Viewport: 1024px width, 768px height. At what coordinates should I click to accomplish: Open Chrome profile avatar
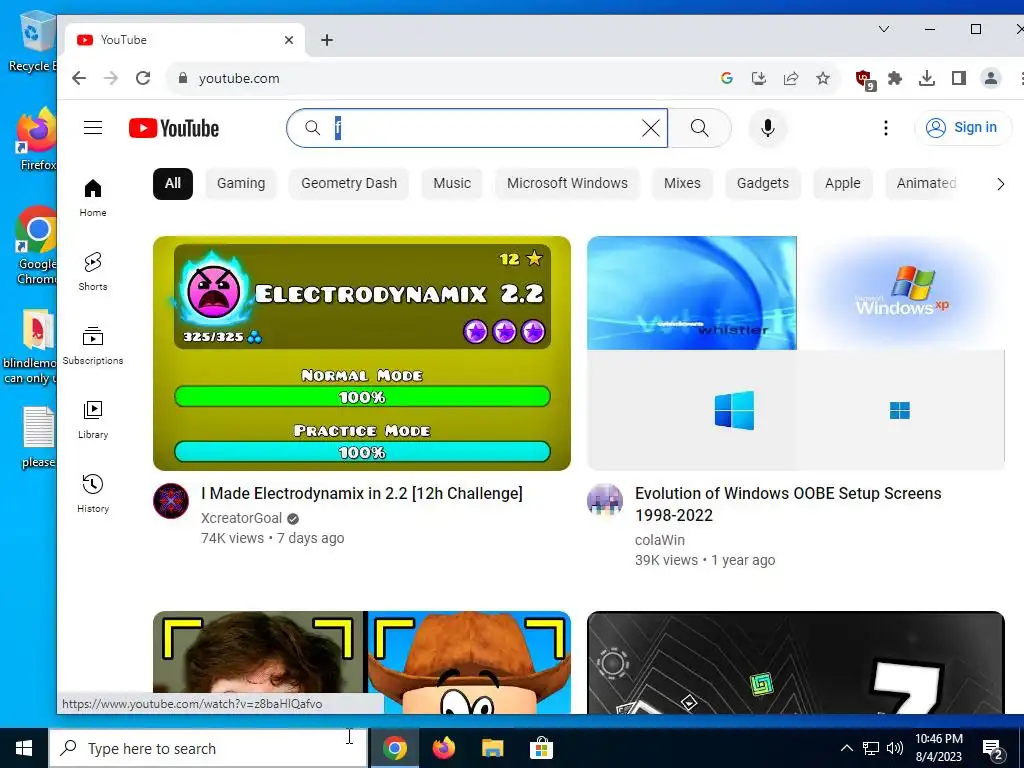991,78
